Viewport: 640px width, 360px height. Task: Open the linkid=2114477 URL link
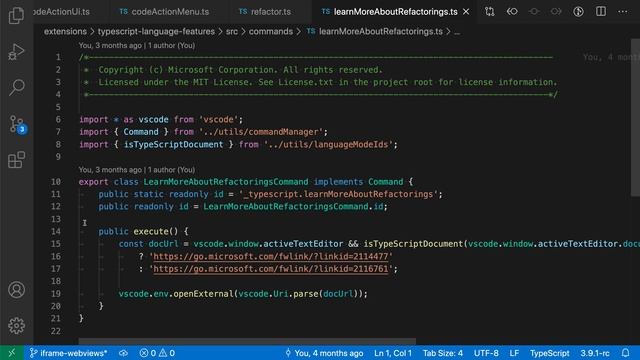coord(271,256)
